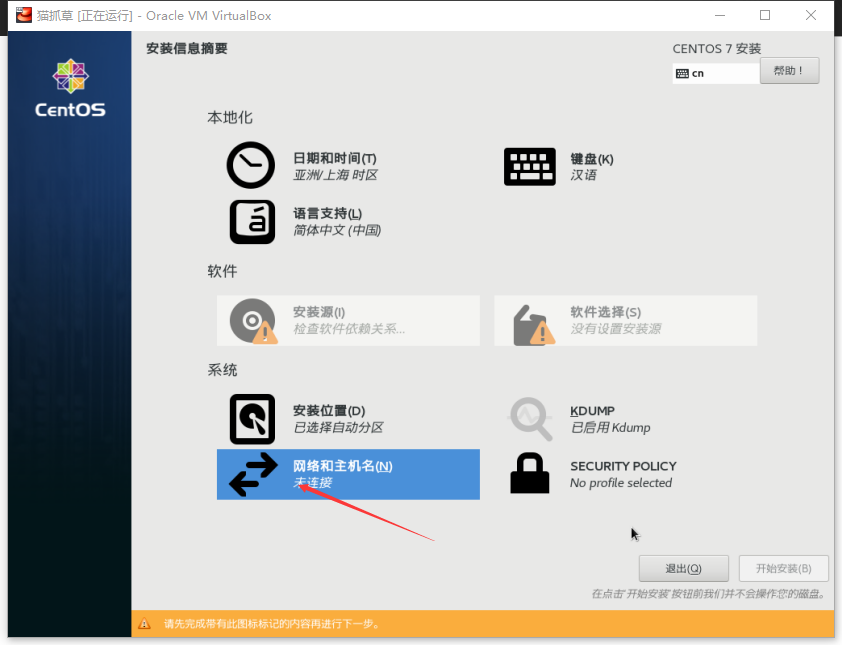Click the 亚洲/上海 时区 status text
Image resolution: width=842 pixels, height=645 pixels.
click(x=335, y=175)
